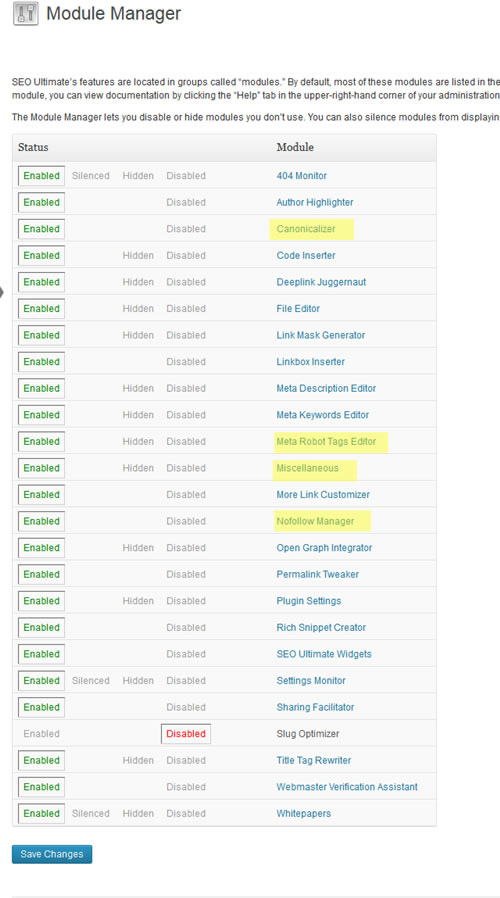This screenshot has height=898, width=500.
Task: Open the File Editor link
Action: [x=298, y=308]
